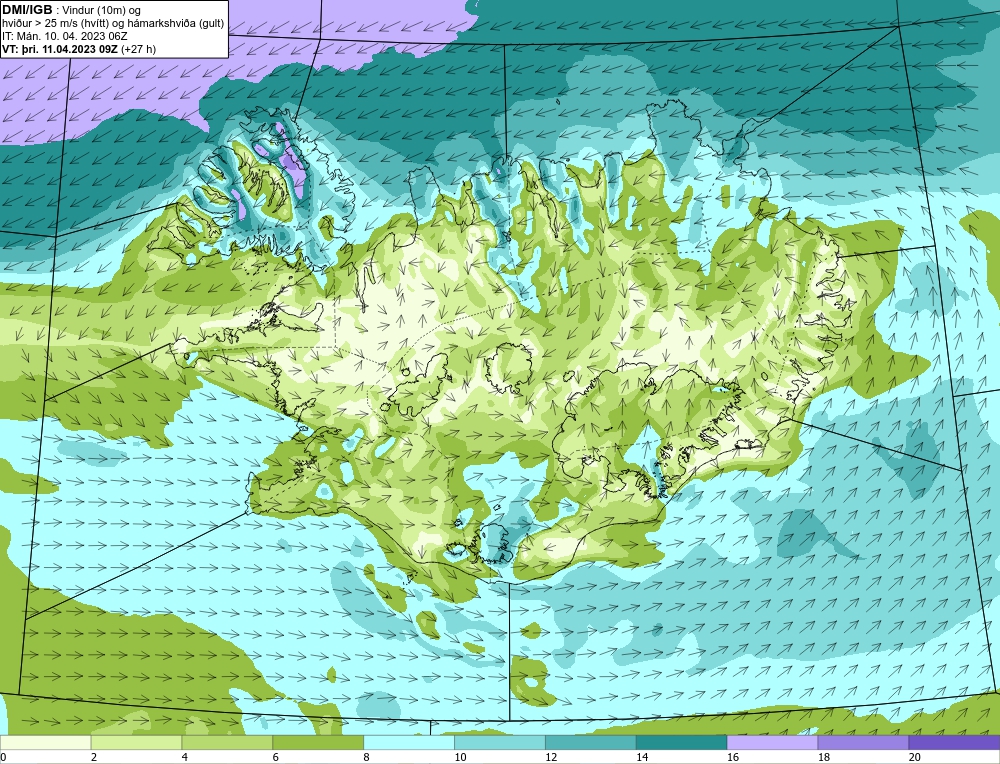1000x764 pixels.
Task: Click the legend scale label 20
Action: (x=914, y=757)
